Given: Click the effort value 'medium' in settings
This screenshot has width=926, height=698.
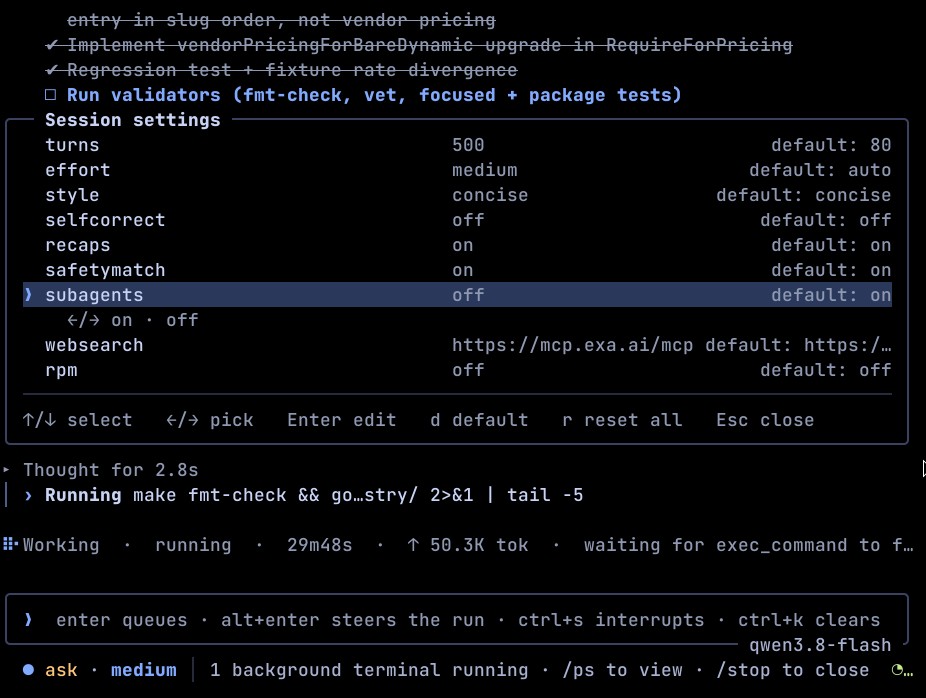Looking at the screenshot, I should [x=485, y=170].
